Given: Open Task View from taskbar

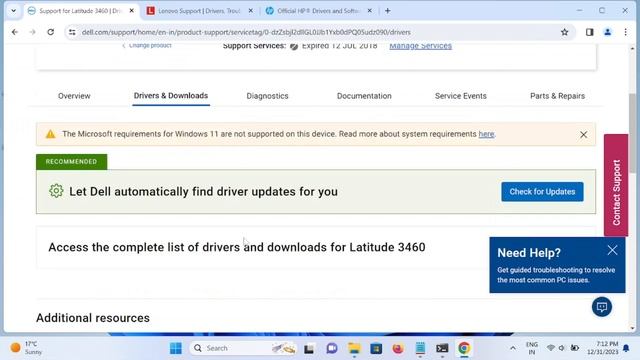Looking at the screenshot, I should click(309, 348).
